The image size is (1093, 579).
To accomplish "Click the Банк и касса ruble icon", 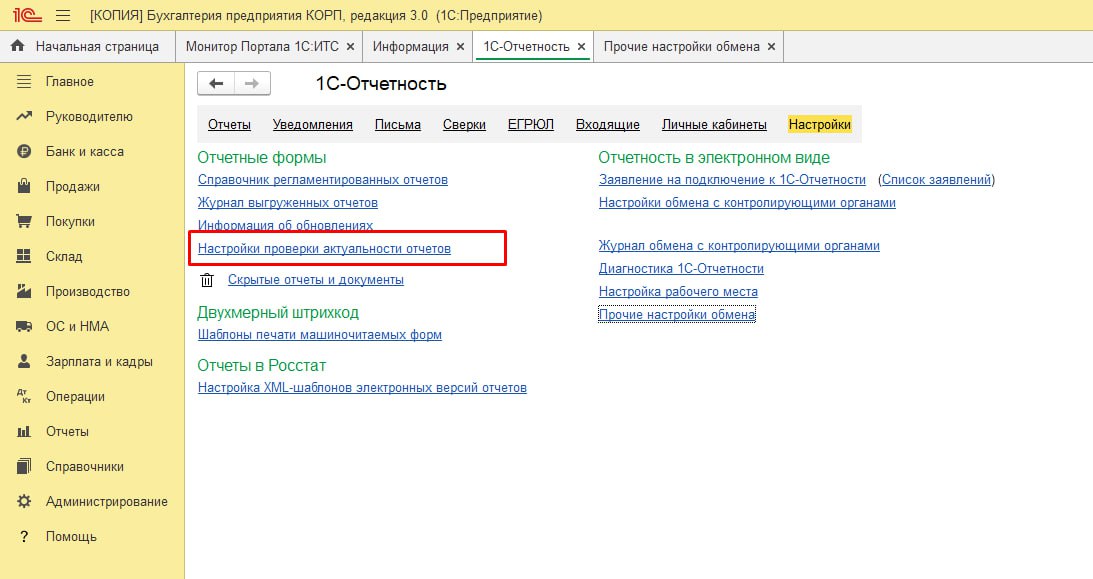I will (x=24, y=151).
